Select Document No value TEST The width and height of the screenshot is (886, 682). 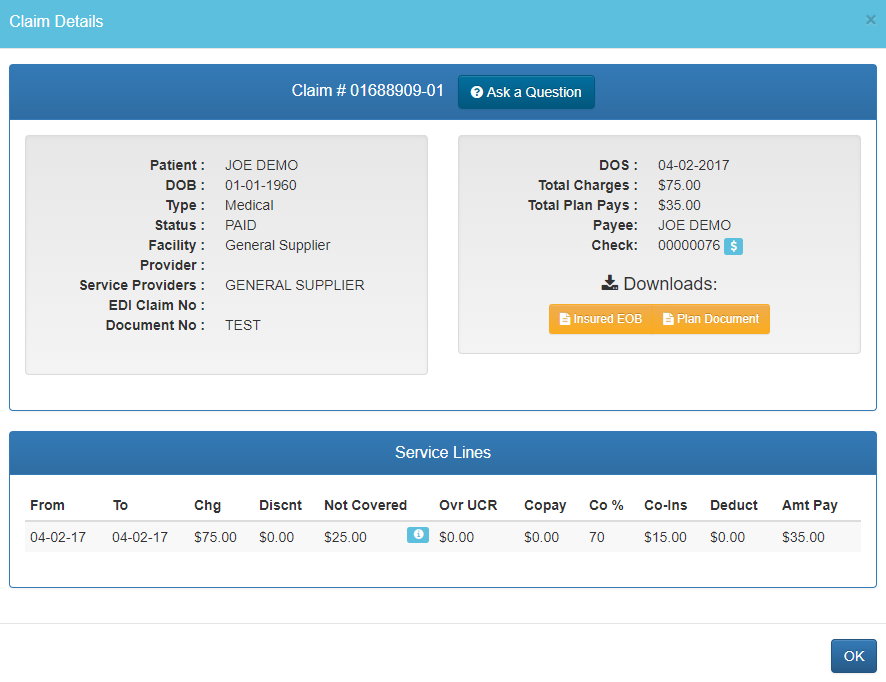242,325
